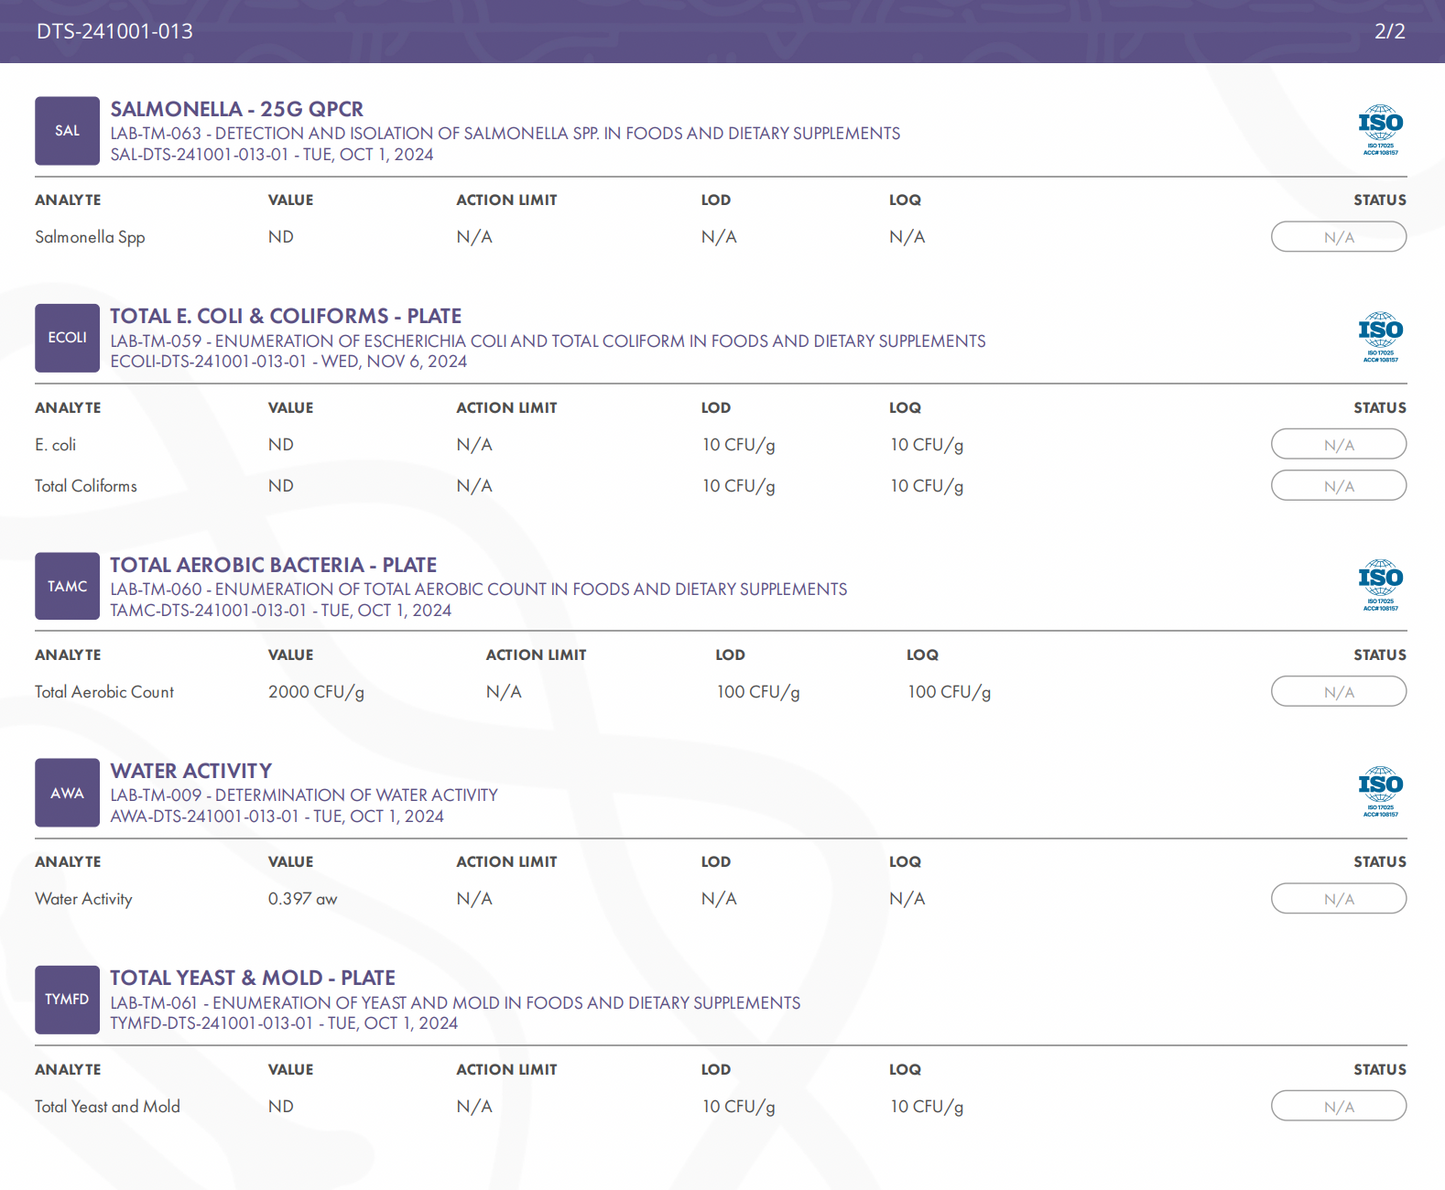This screenshot has height=1190, width=1445.
Task: Click the E. coli status N/A pill
Action: click(1338, 445)
